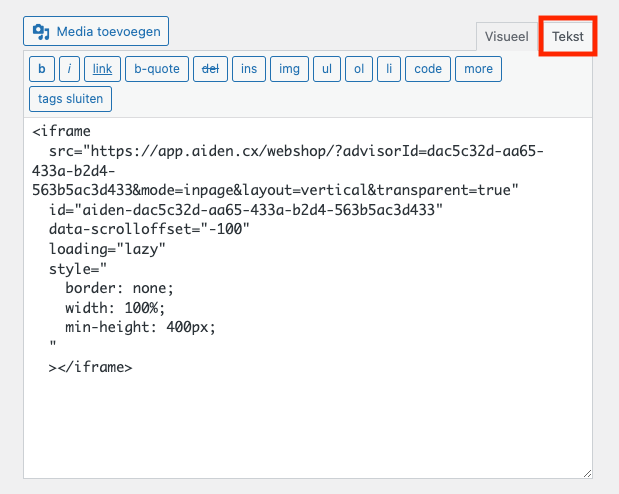
Task: Insert blockquote with b-quote button
Action: click(x=157, y=69)
